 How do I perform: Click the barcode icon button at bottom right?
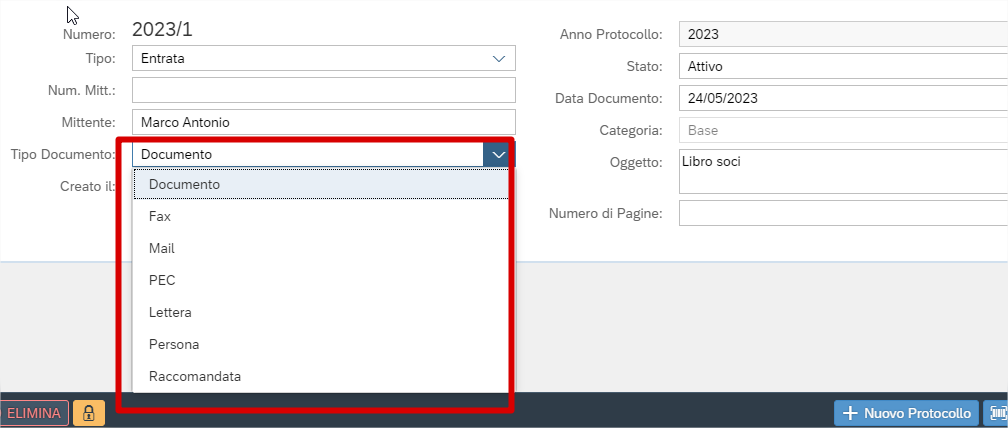(x=996, y=413)
